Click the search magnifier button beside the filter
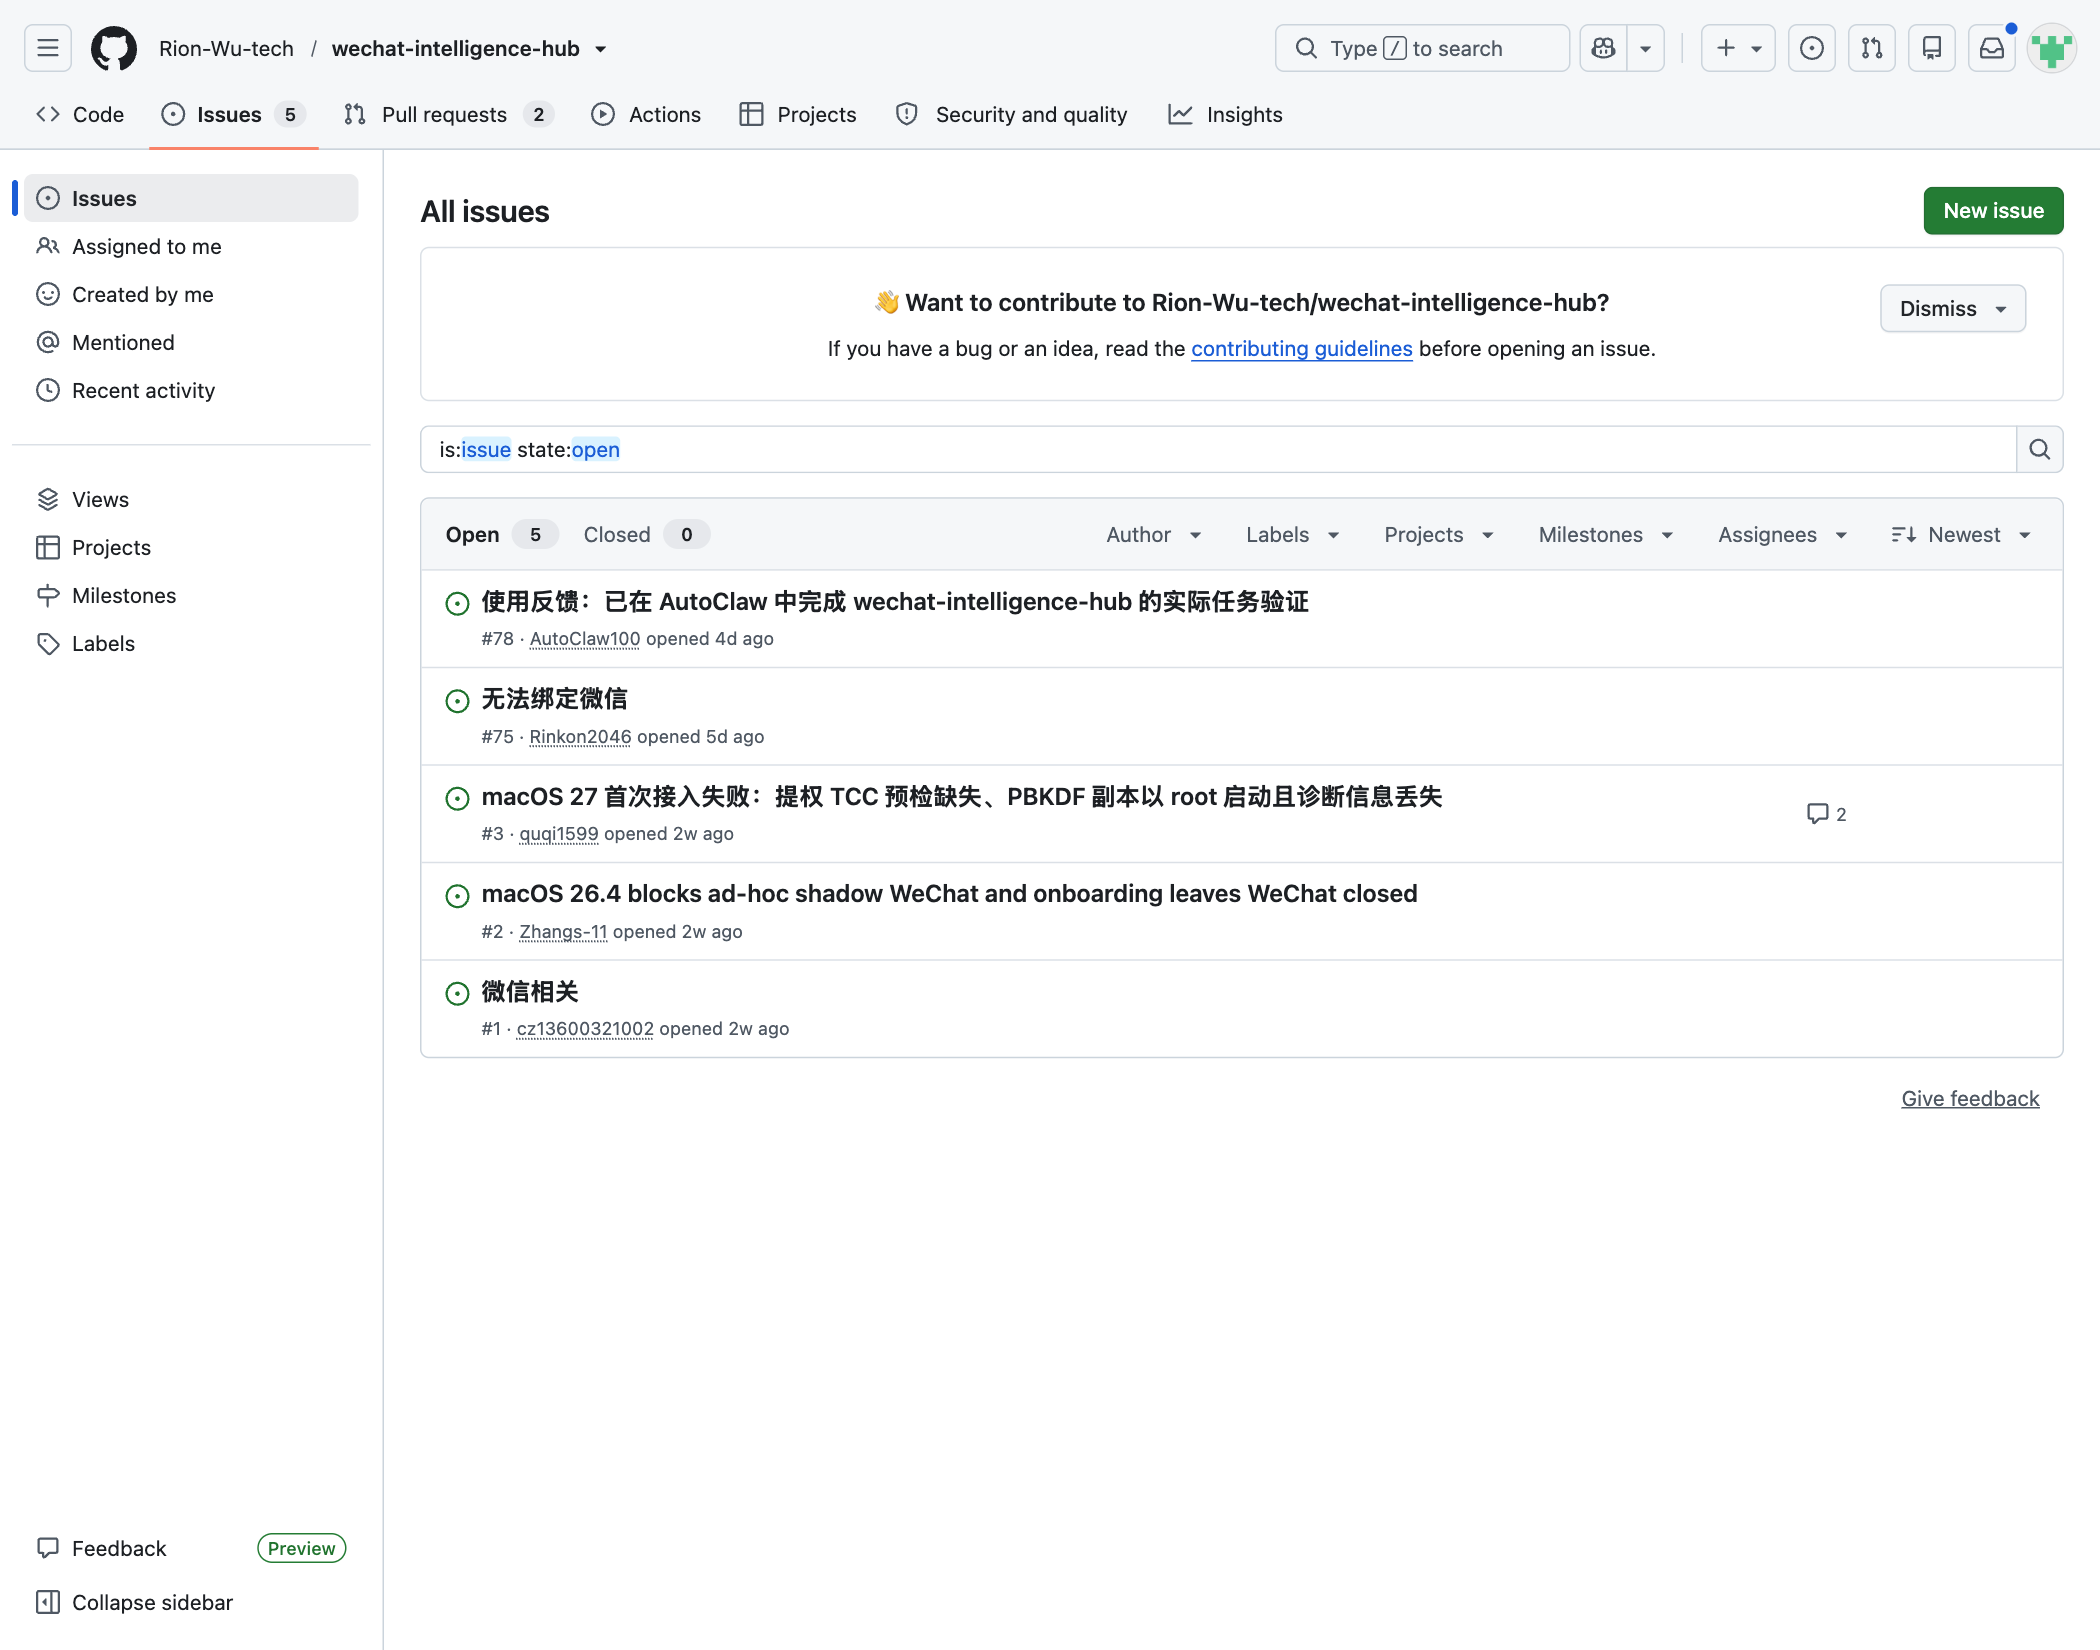The width and height of the screenshot is (2100, 1650). coord(2040,450)
